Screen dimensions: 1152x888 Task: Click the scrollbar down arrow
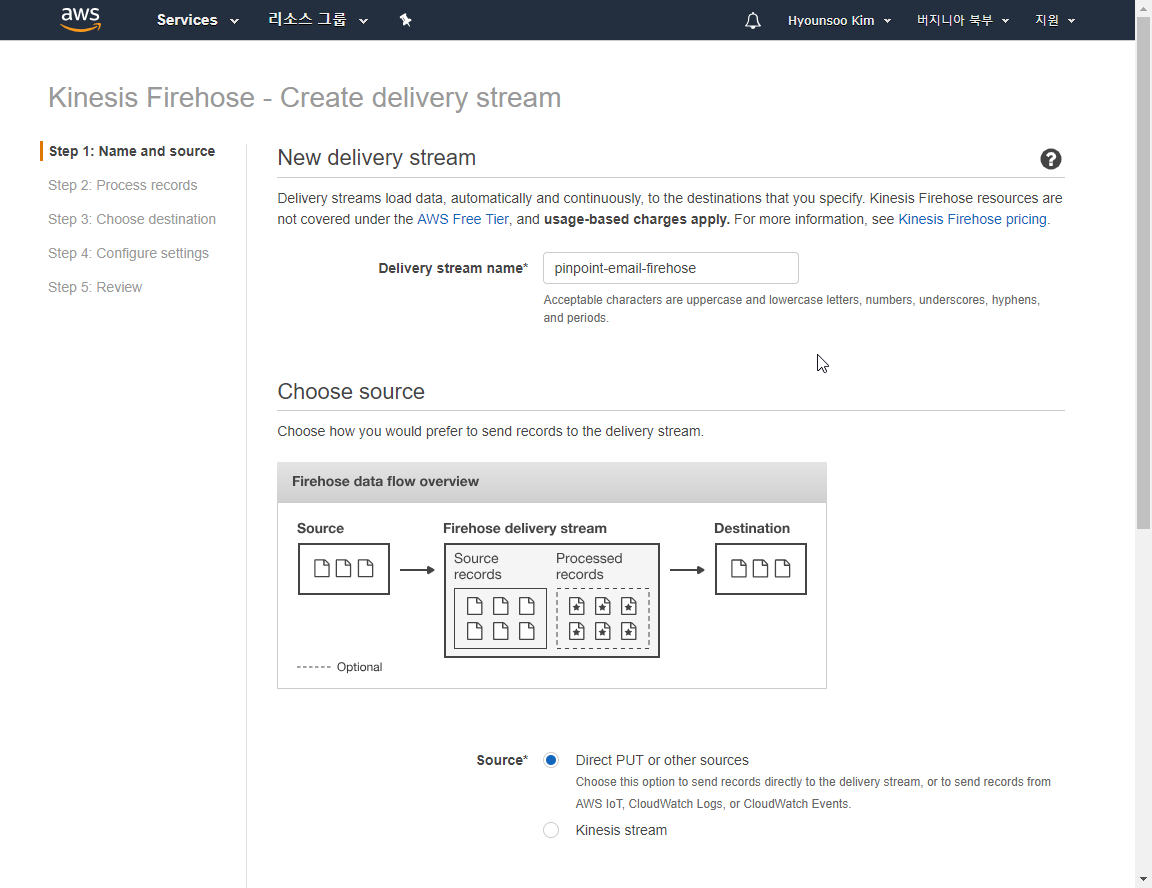coord(1143,879)
